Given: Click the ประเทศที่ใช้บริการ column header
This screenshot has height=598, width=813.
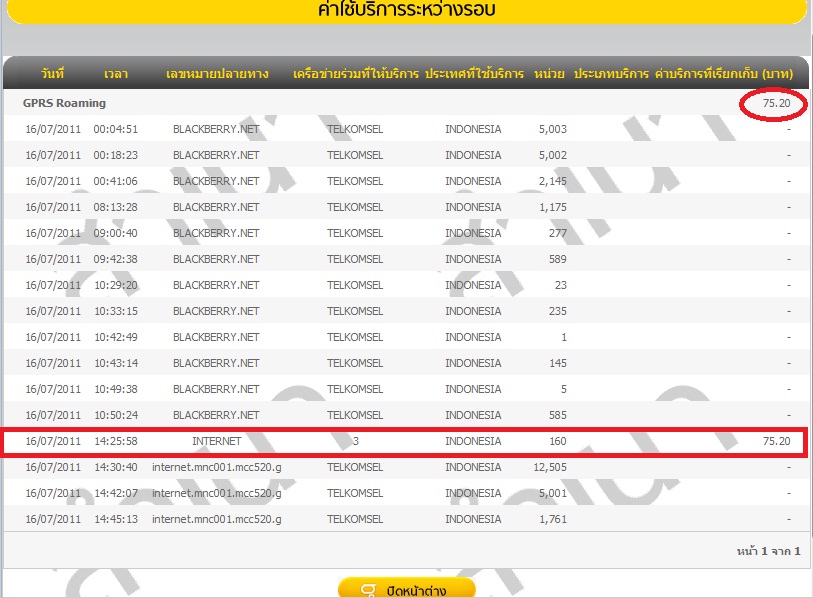Looking at the screenshot, I should [474, 74].
